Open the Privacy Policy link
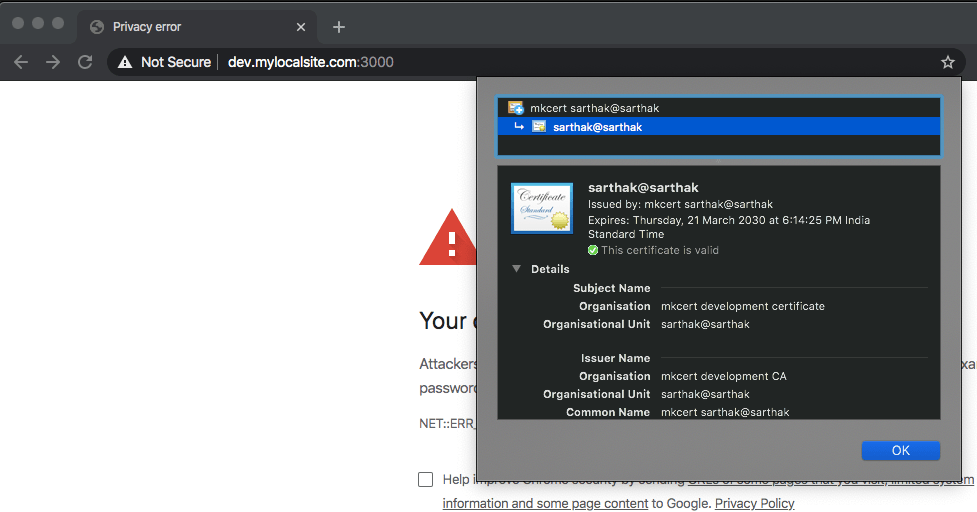 (x=754, y=503)
